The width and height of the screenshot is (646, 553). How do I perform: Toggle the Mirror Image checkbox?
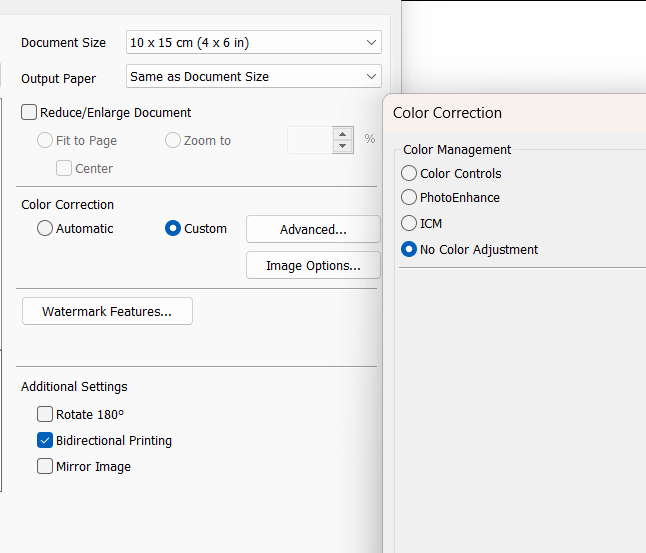(x=45, y=466)
